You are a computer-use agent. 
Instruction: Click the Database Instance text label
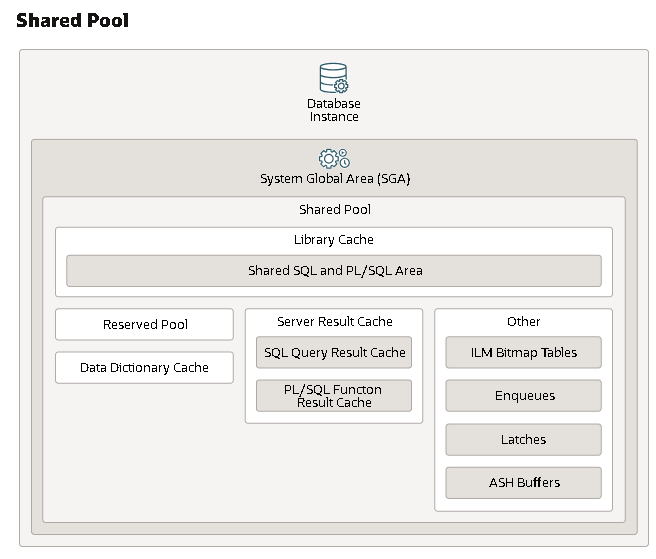pos(333,110)
